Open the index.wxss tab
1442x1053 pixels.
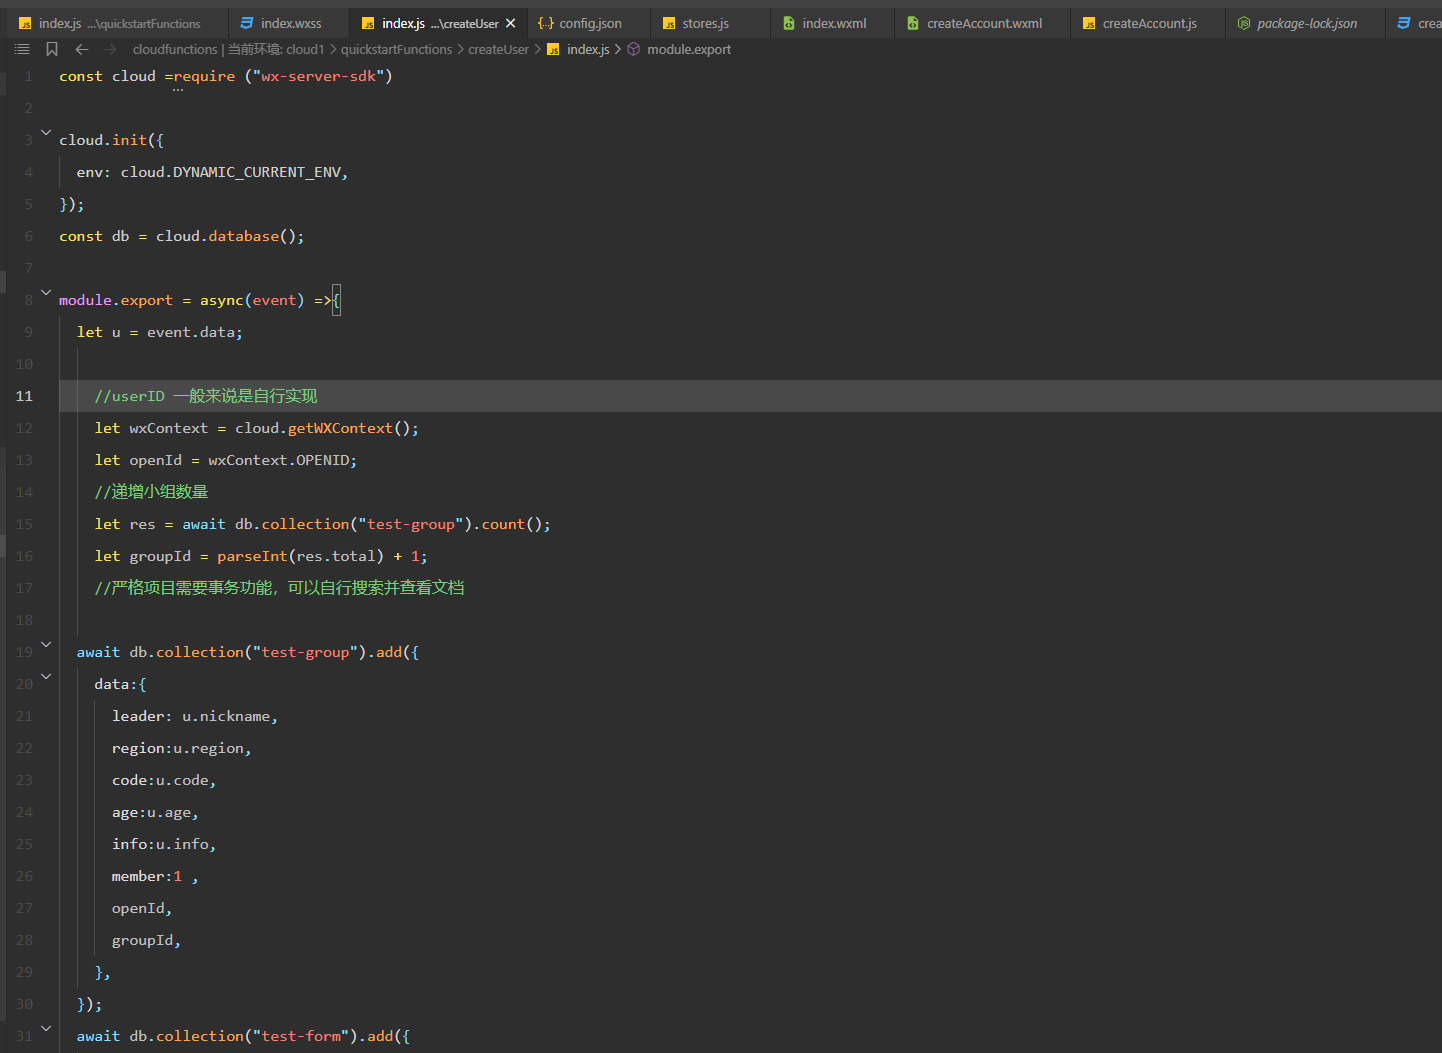[289, 23]
